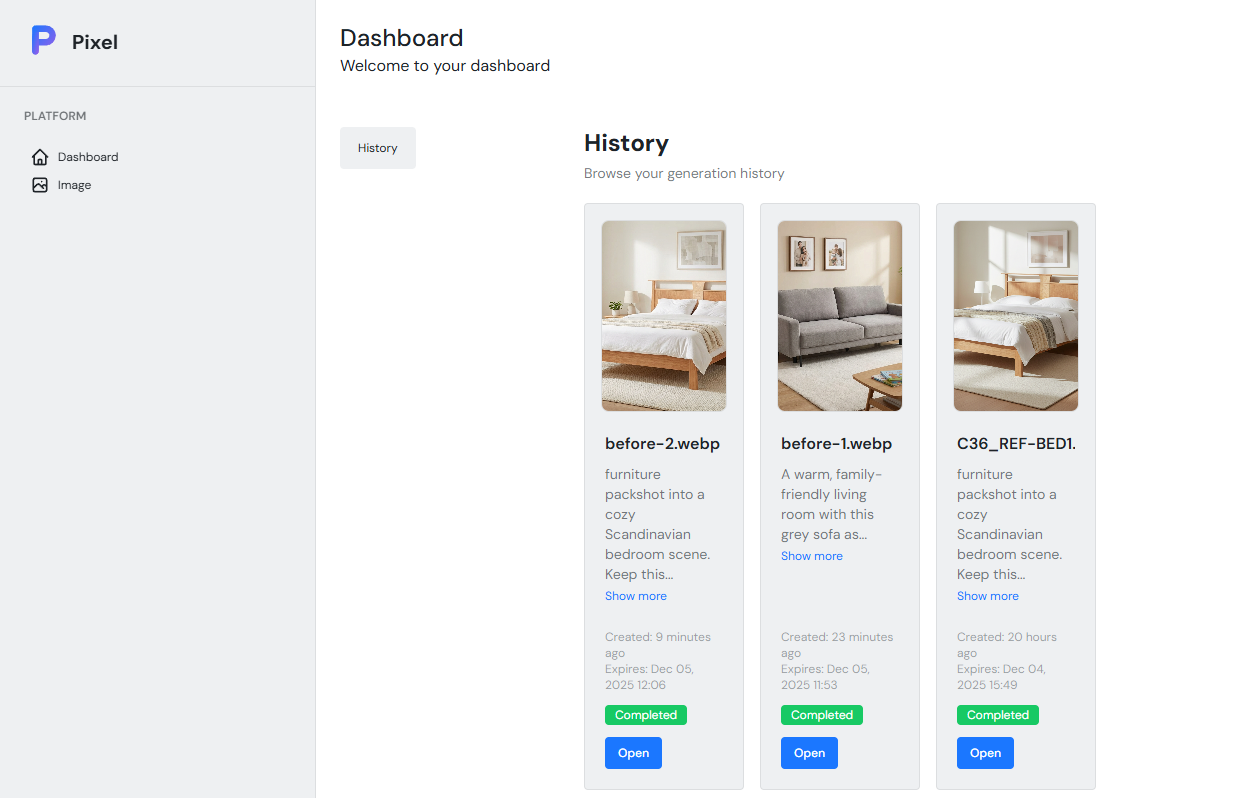The width and height of the screenshot is (1248, 798).
Task: Navigate to Dashboard via sidebar entry
Action: click(x=86, y=156)
